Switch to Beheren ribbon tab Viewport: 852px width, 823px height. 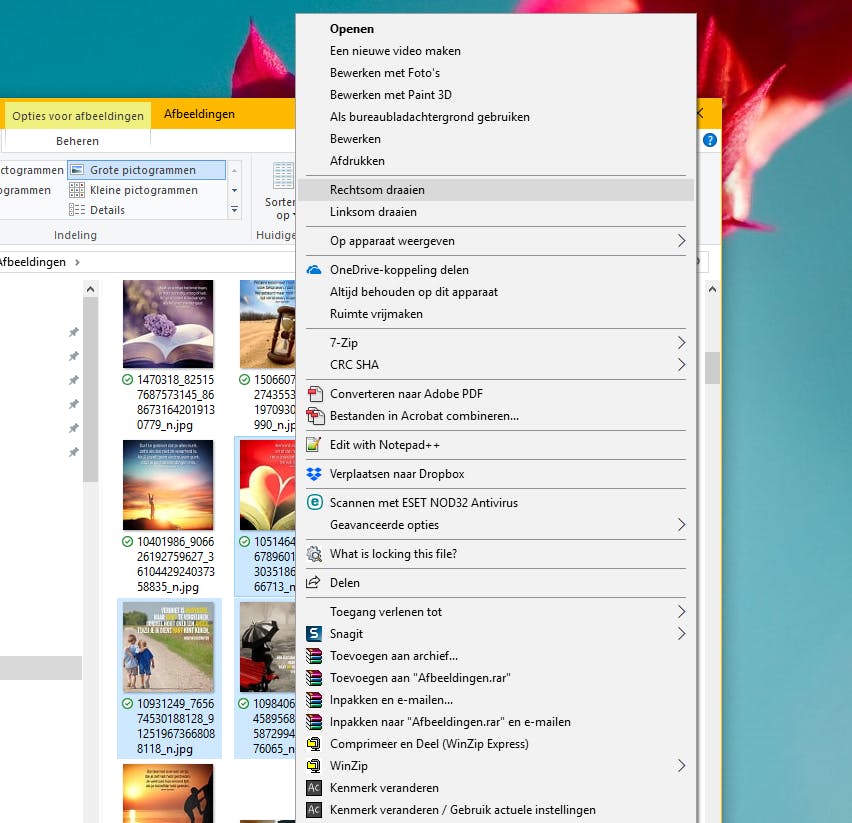point(77,141)
